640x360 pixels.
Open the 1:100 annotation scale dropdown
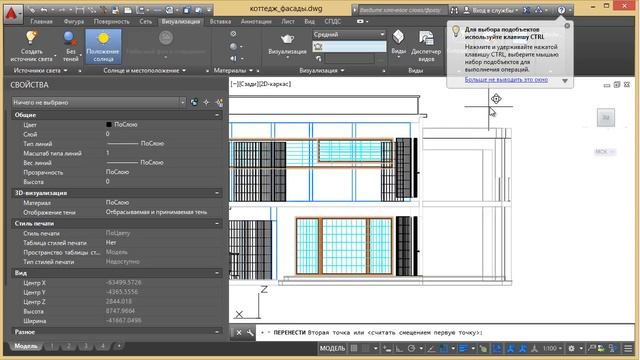pyautogui.click(x=552, y=349)
